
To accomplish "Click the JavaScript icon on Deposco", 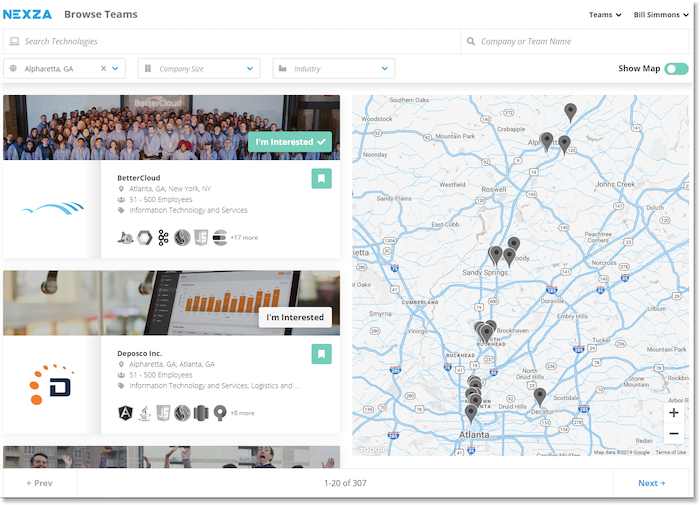I will (x=163, y=413).
